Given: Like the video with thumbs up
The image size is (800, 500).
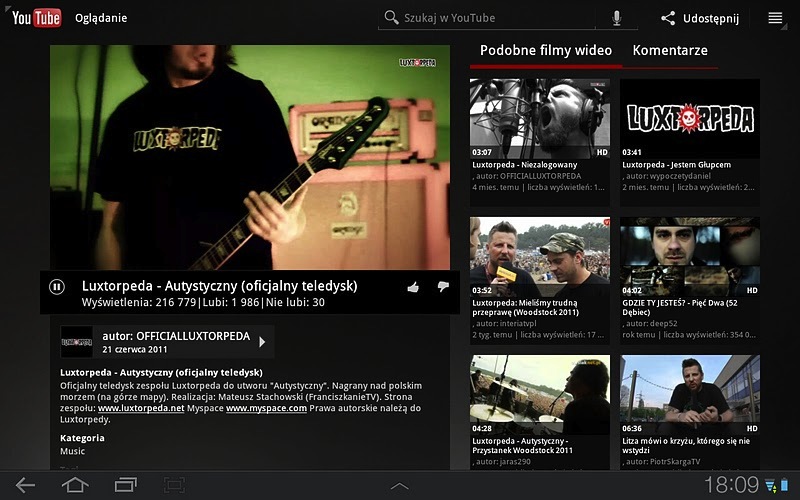Looking at the screenshot, I should pos(413,287).
